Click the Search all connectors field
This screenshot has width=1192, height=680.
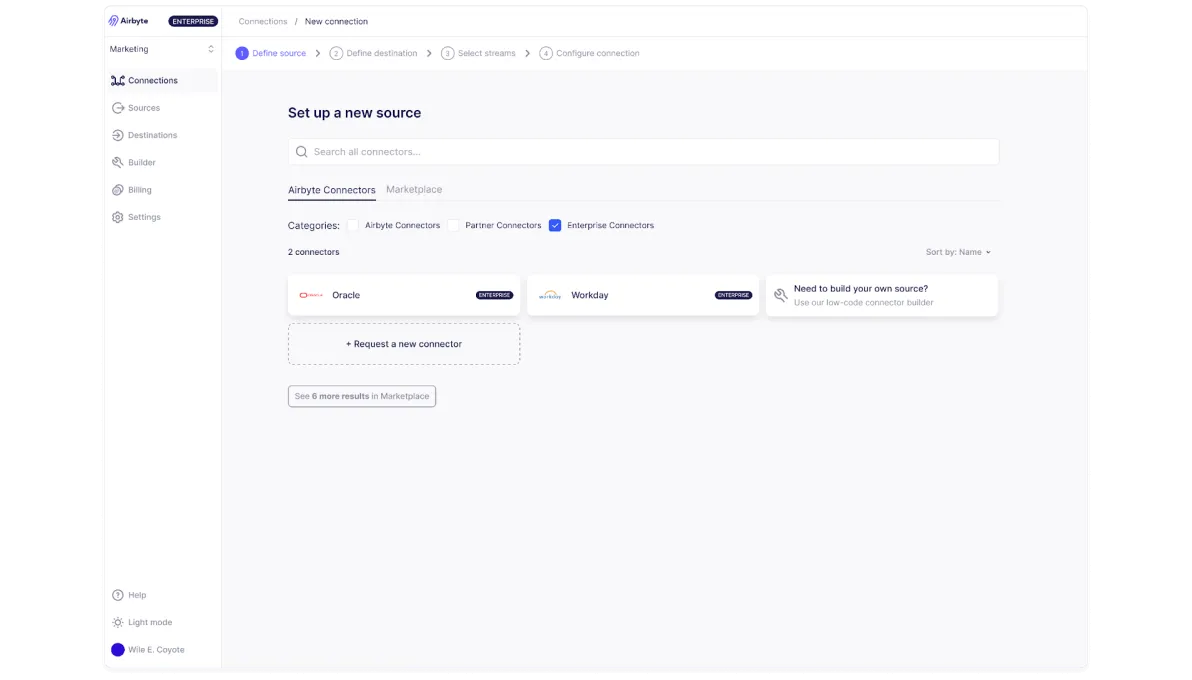click(643, 152)
